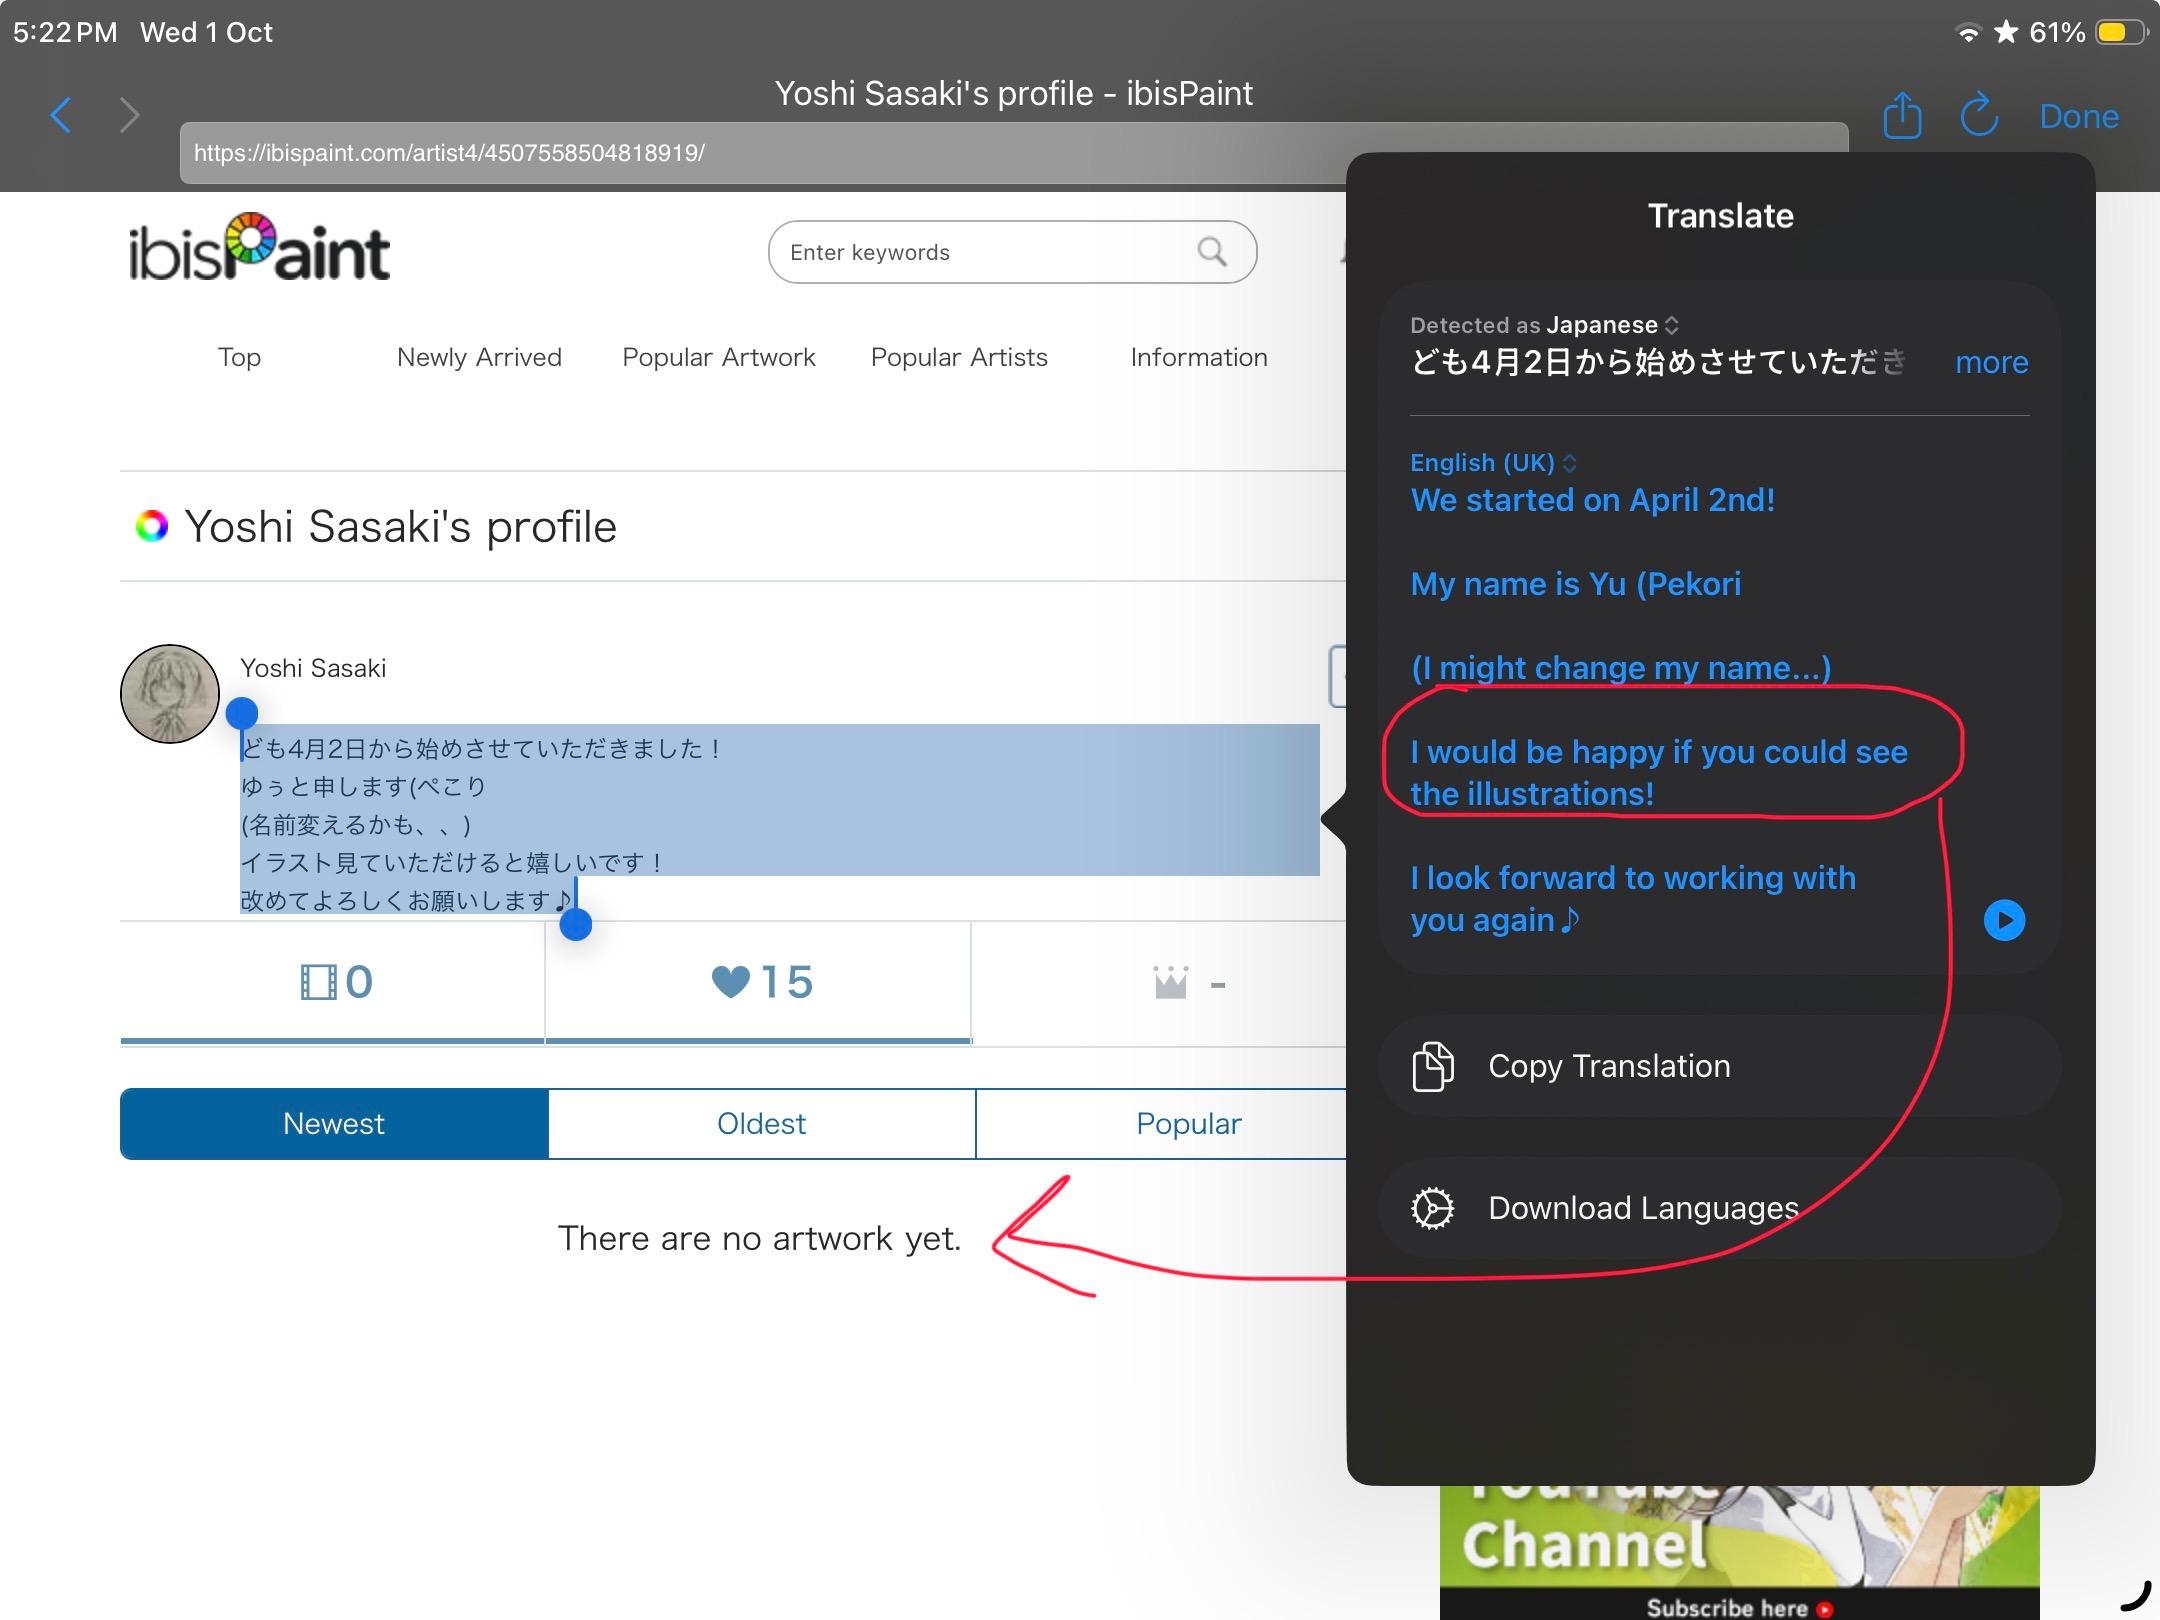This screenshot has height=1620, width=2160.
Task: Tap the Download Languages gear icon
Action: (x=1433, y=1208)
